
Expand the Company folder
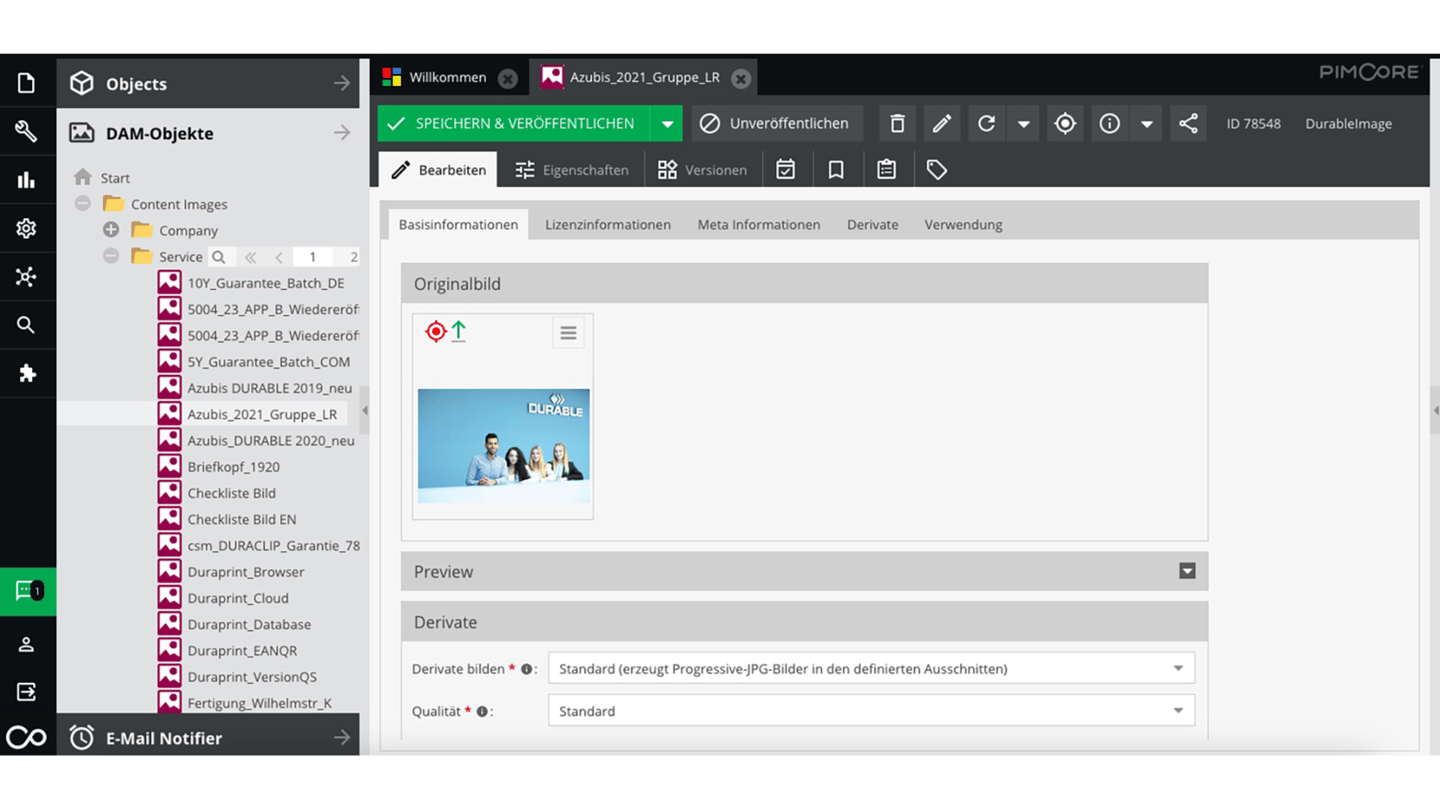coord(111,230)
